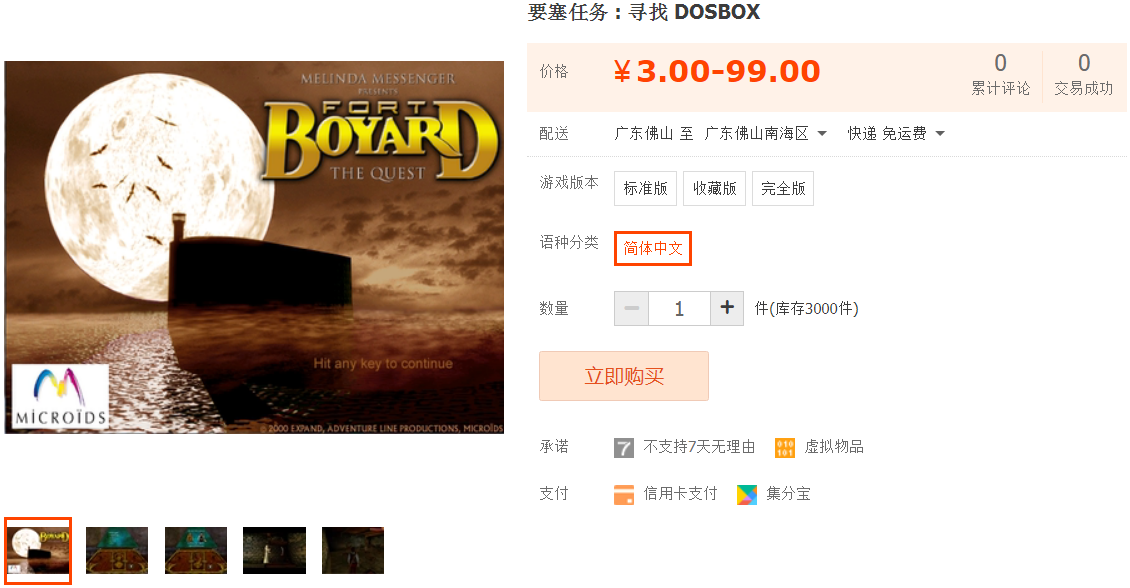1130x588 pixels.
Task: Open the 快递 免运费 shipping dropdown
Action: 896,133
